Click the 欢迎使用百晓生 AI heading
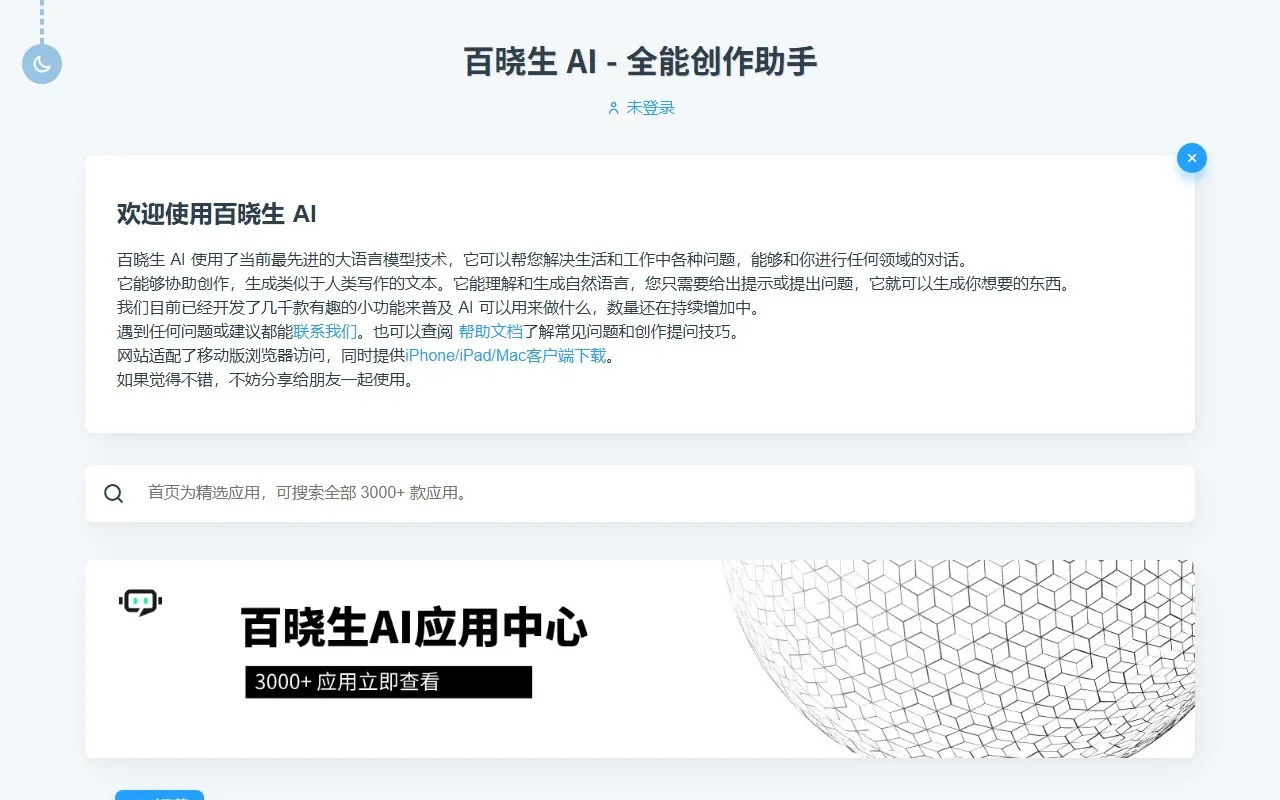Viewport: 1280px width, 800px height. 216,213
